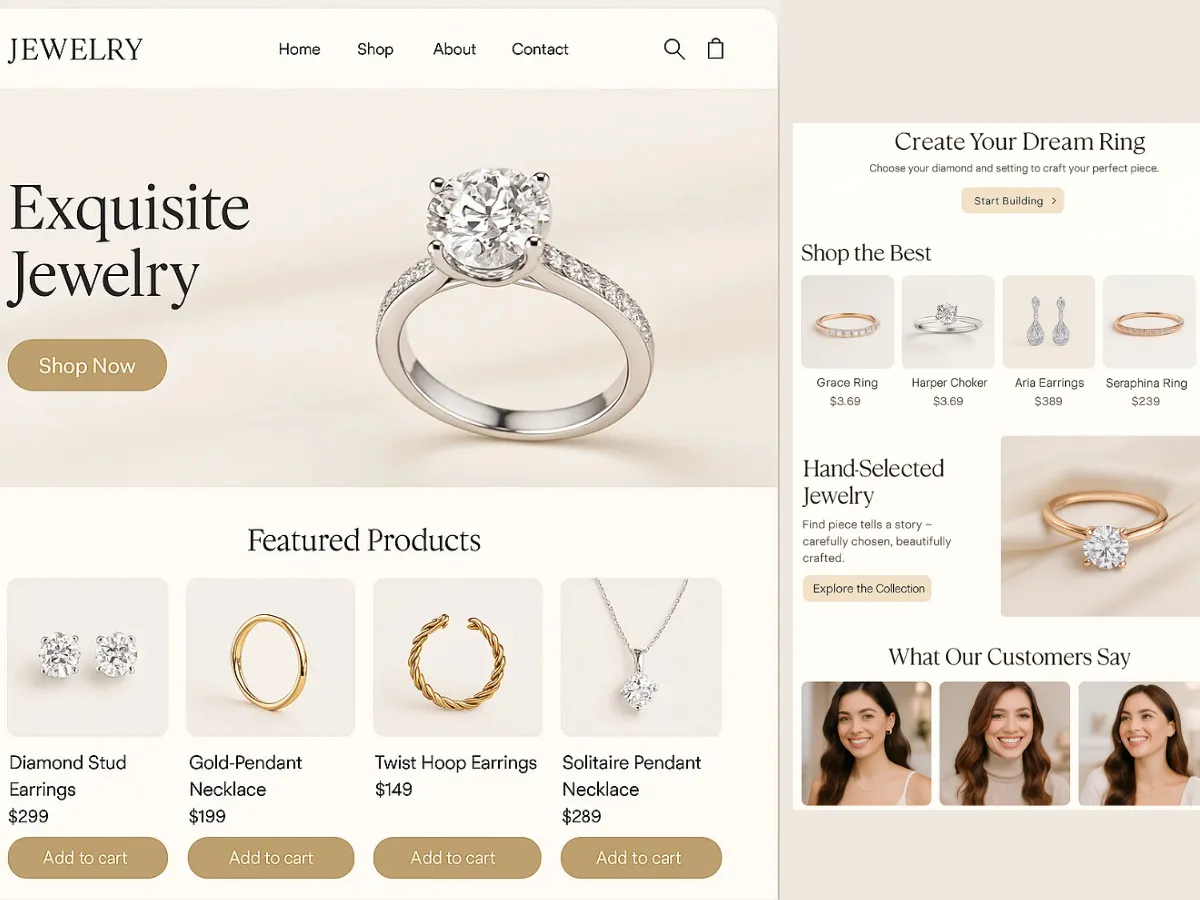This screenshot has width=1200, height=900.
Task: Add Solitaire Pendant Necklace to cart
Action: click(x=641, y=858)
